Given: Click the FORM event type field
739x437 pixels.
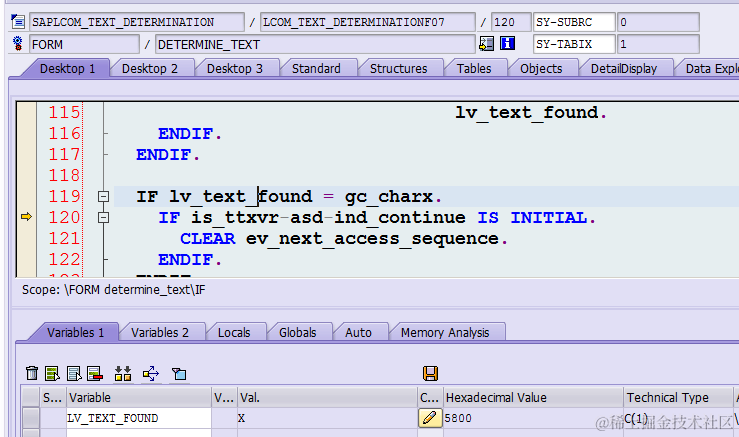Looking at the screenshot, I should pyautogui.click(x=84, y=44).
